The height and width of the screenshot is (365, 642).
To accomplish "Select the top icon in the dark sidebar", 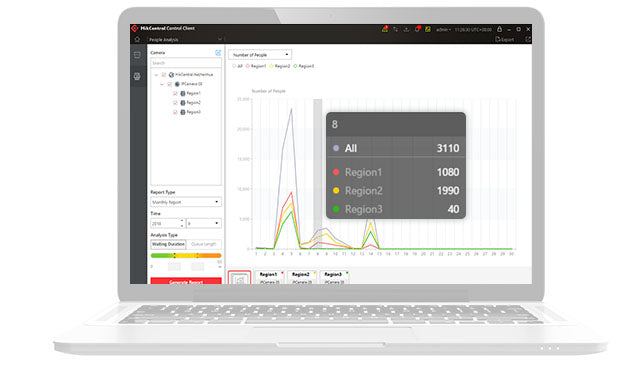I will coord(137,55).
